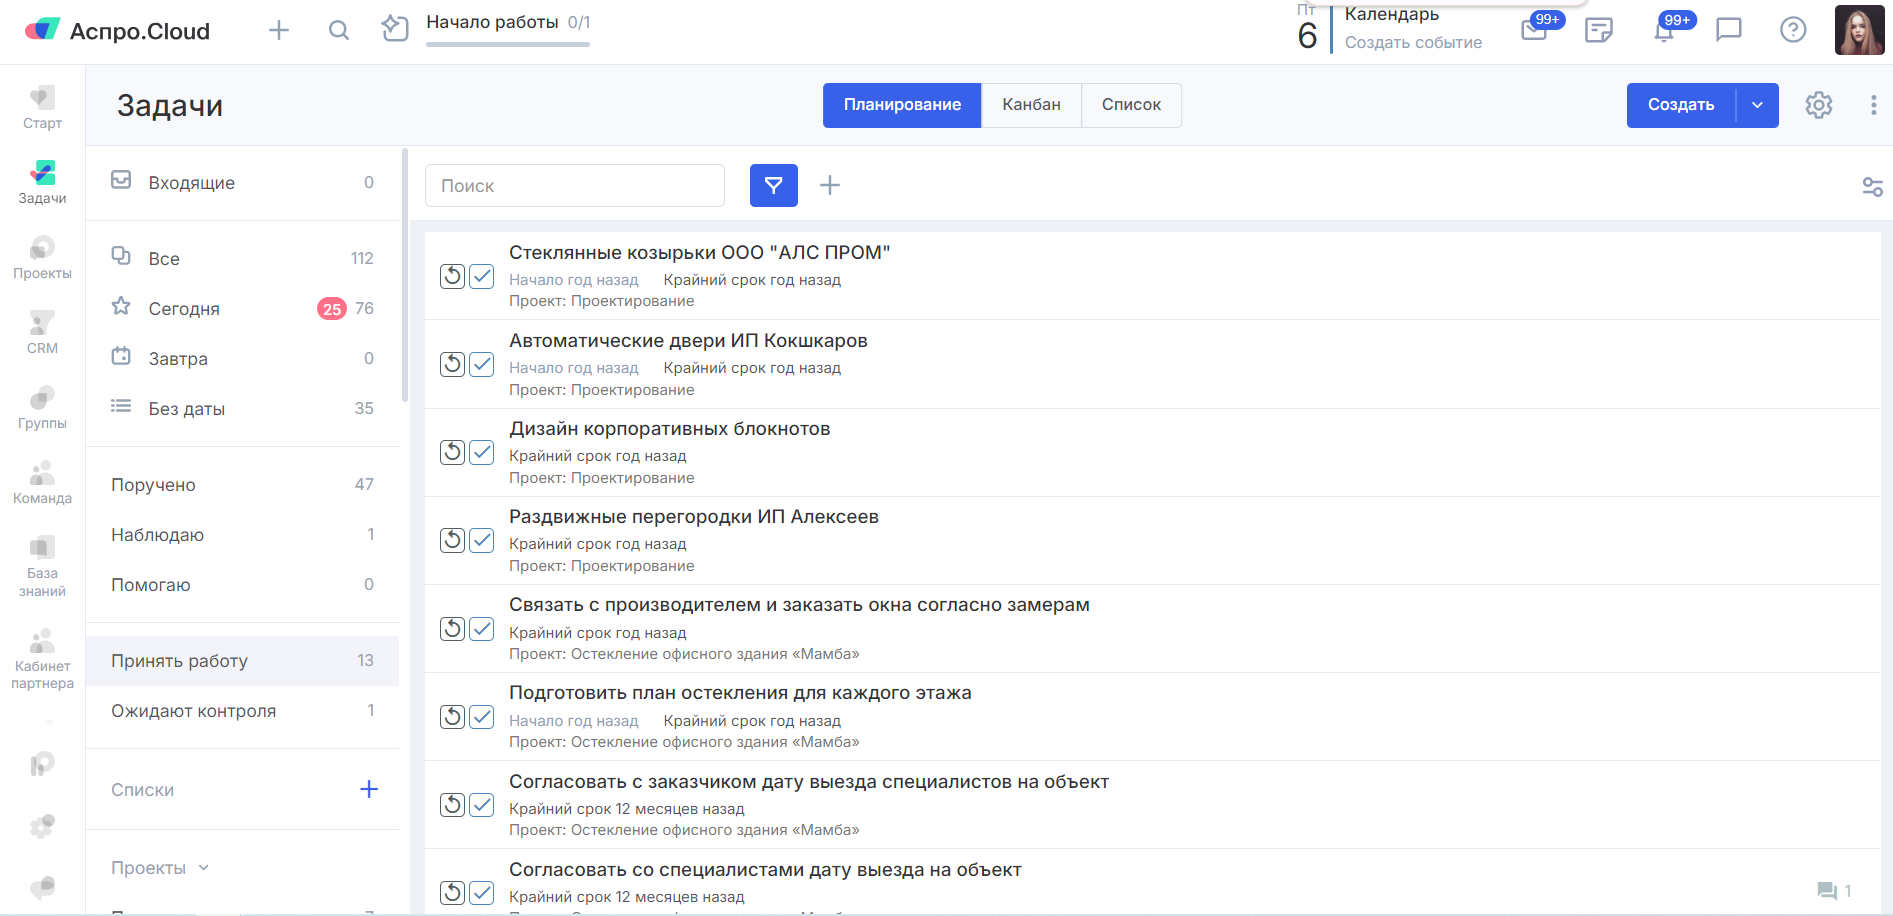Open the settings gear icon
Screen dimensions: 1893x916
[1818, 105]
